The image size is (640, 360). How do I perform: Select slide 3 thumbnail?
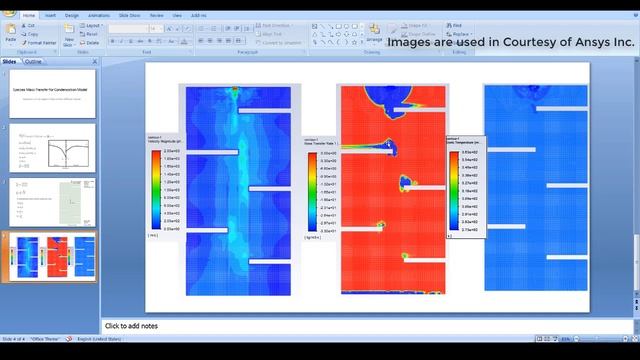pyautogui.click(x=52, y=202)
